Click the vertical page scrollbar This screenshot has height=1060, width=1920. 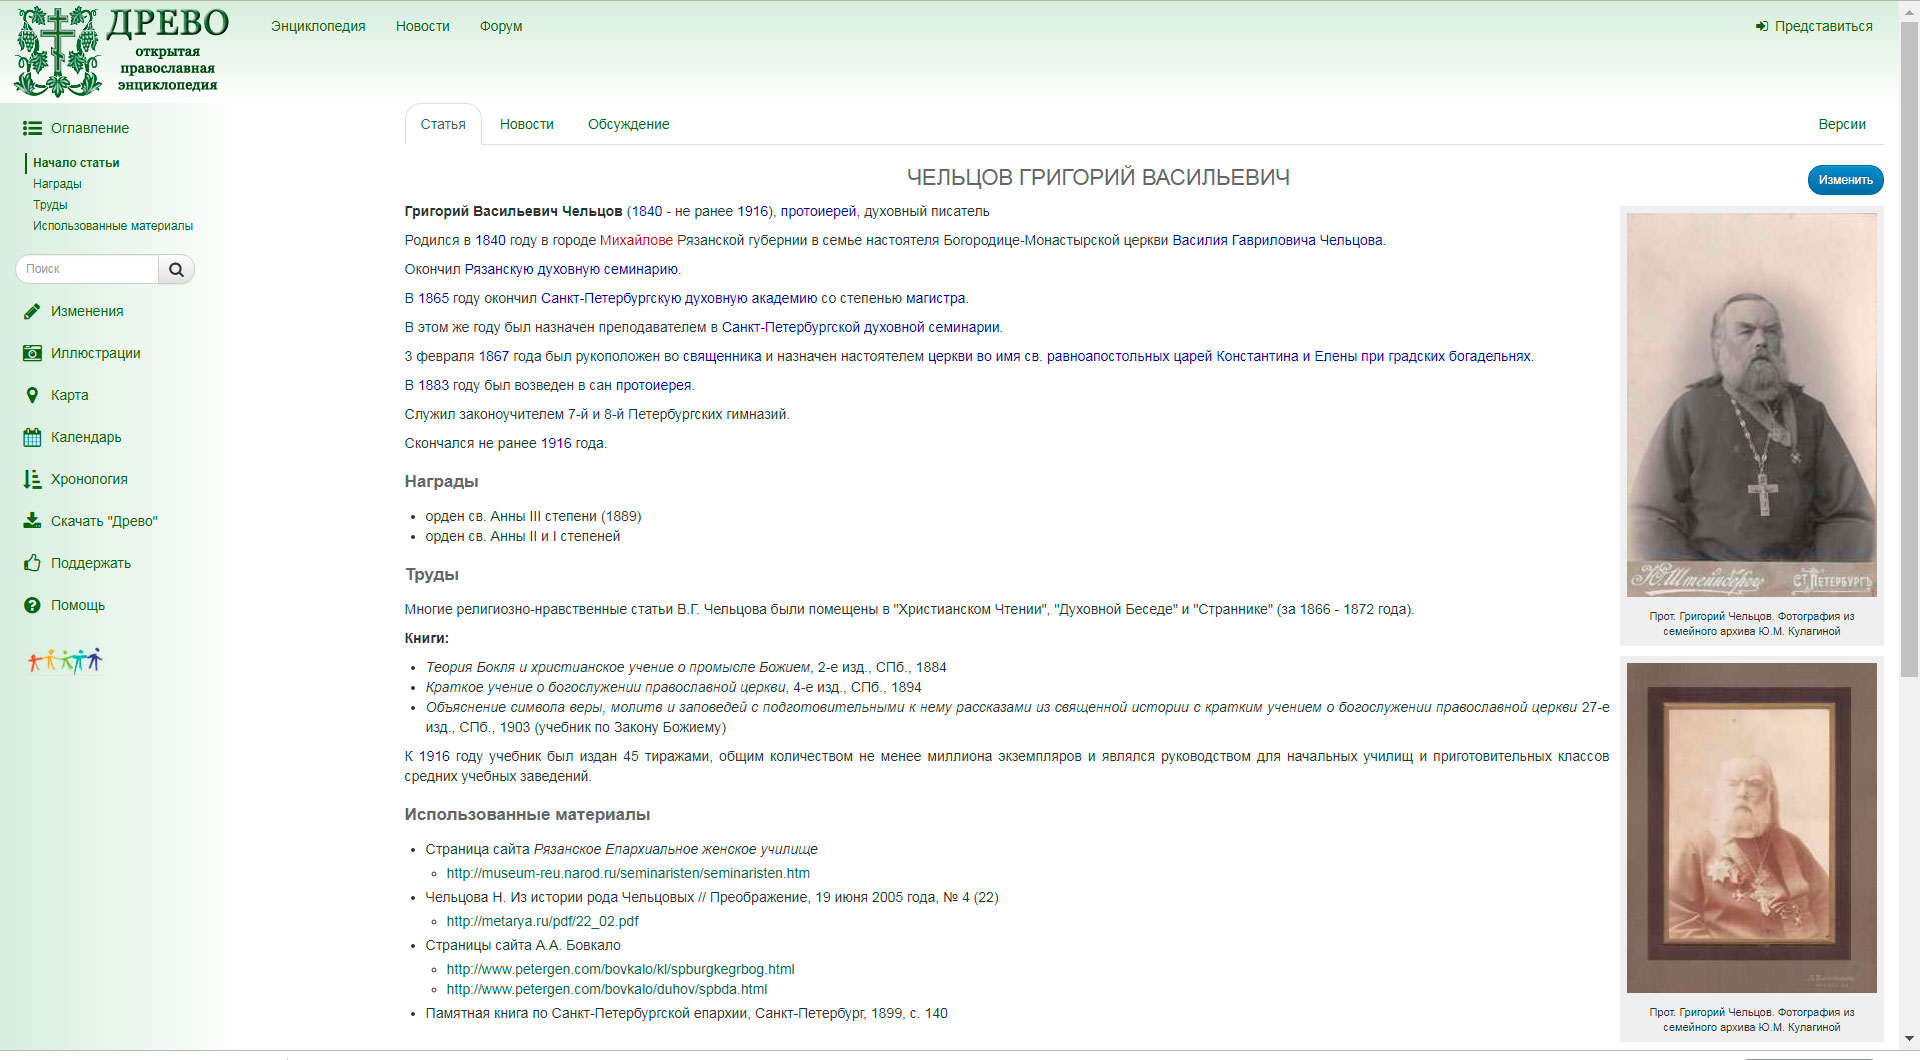(1909, 350)
